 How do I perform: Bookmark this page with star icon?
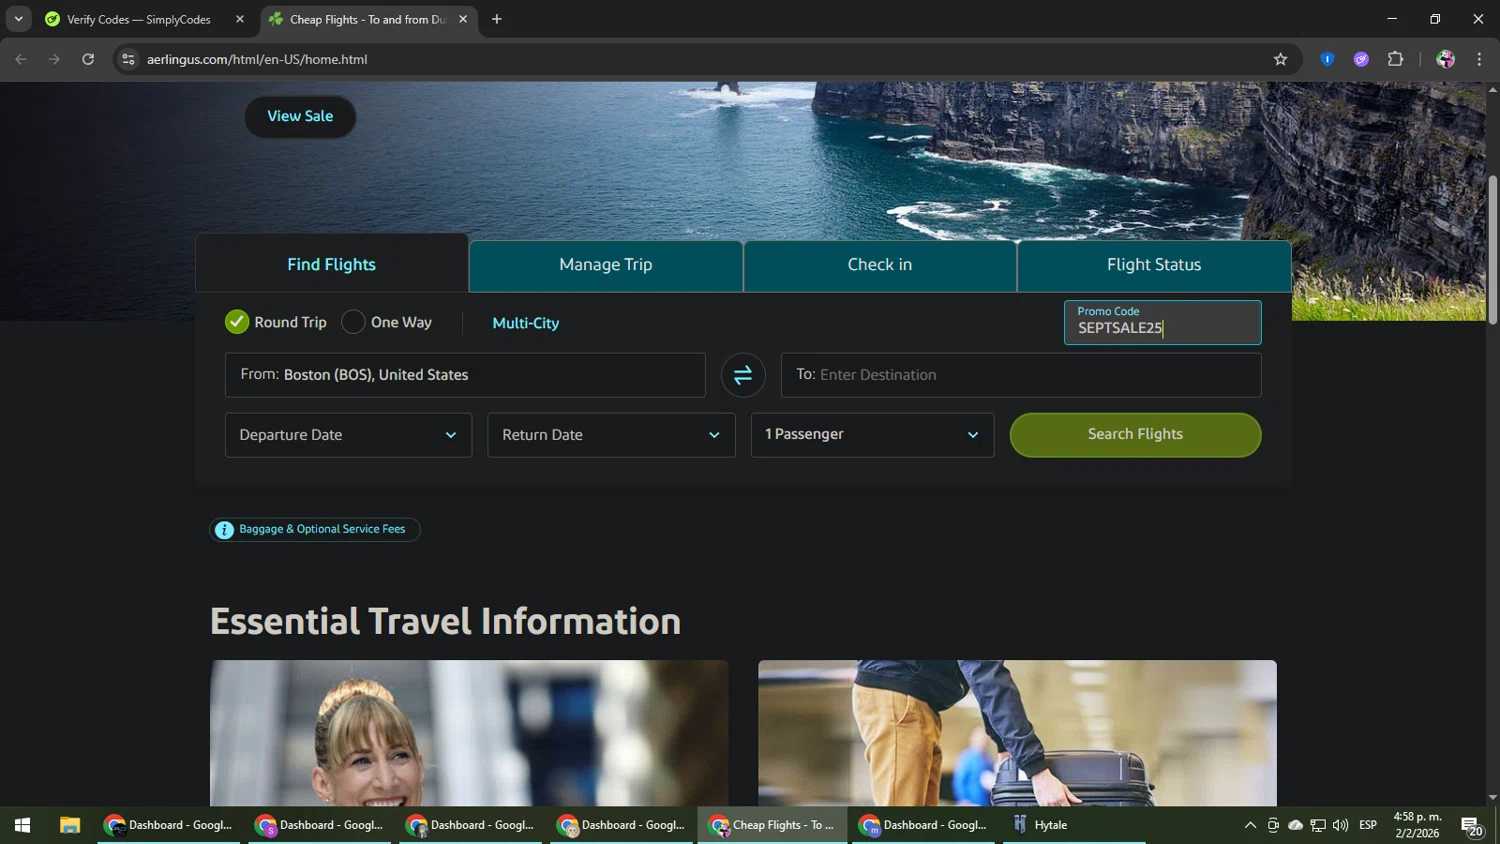click(x=1280, y=59)
